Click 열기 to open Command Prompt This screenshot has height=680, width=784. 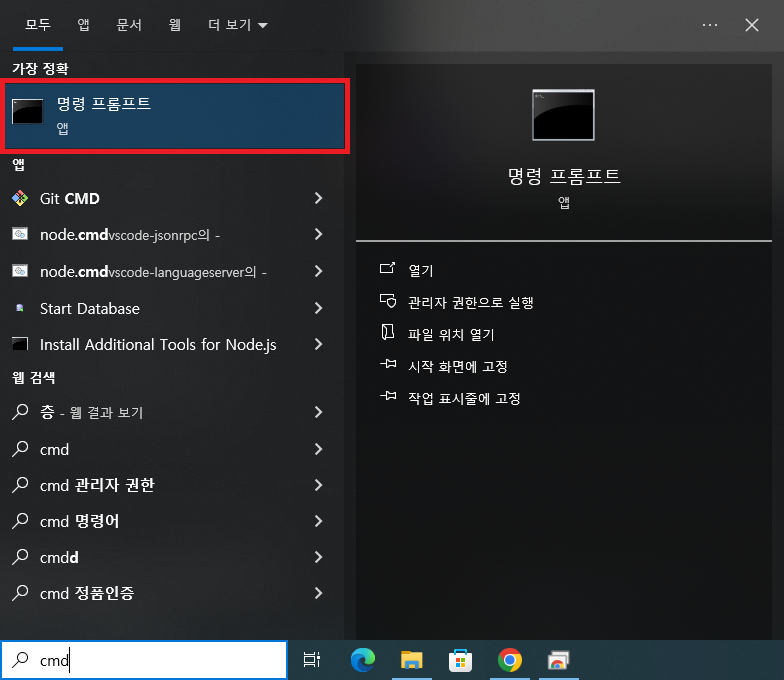(x=421, y=270)
